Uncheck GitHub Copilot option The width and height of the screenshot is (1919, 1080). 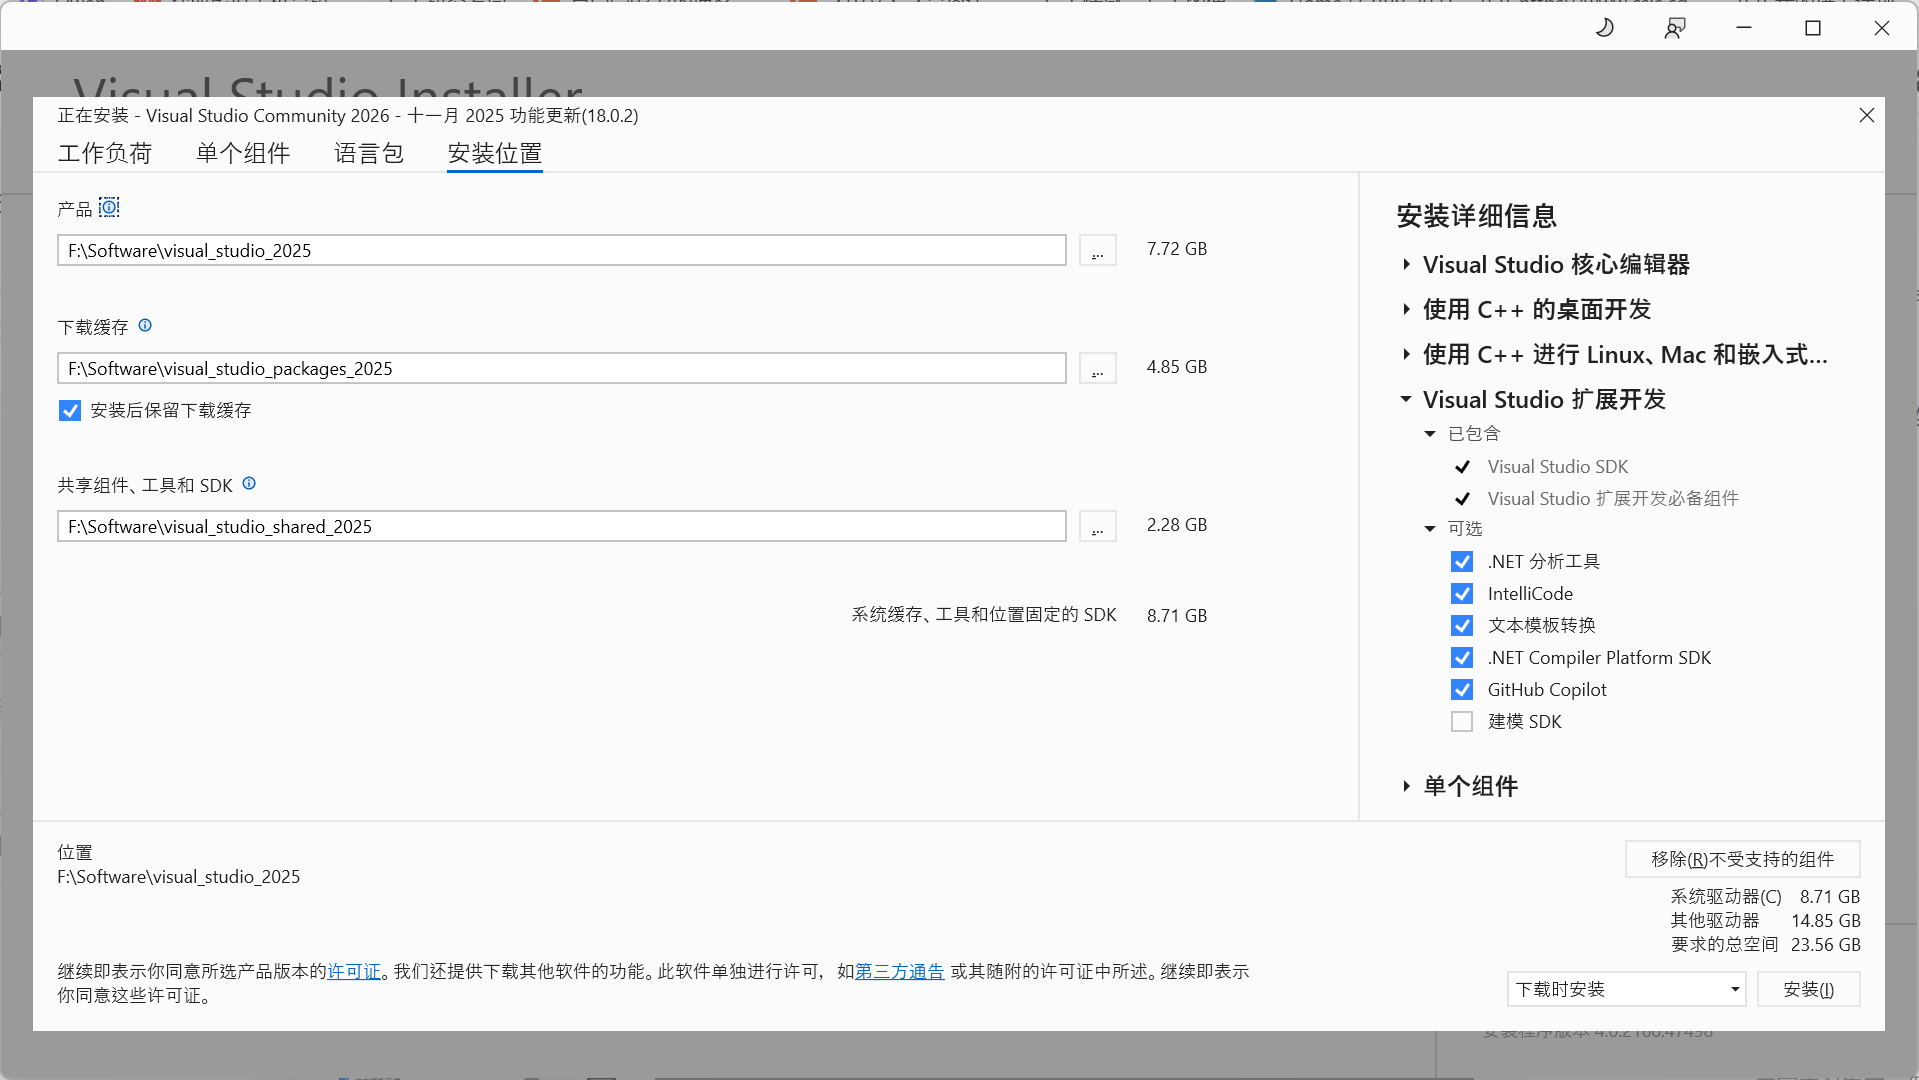[x=1462, y=690]
